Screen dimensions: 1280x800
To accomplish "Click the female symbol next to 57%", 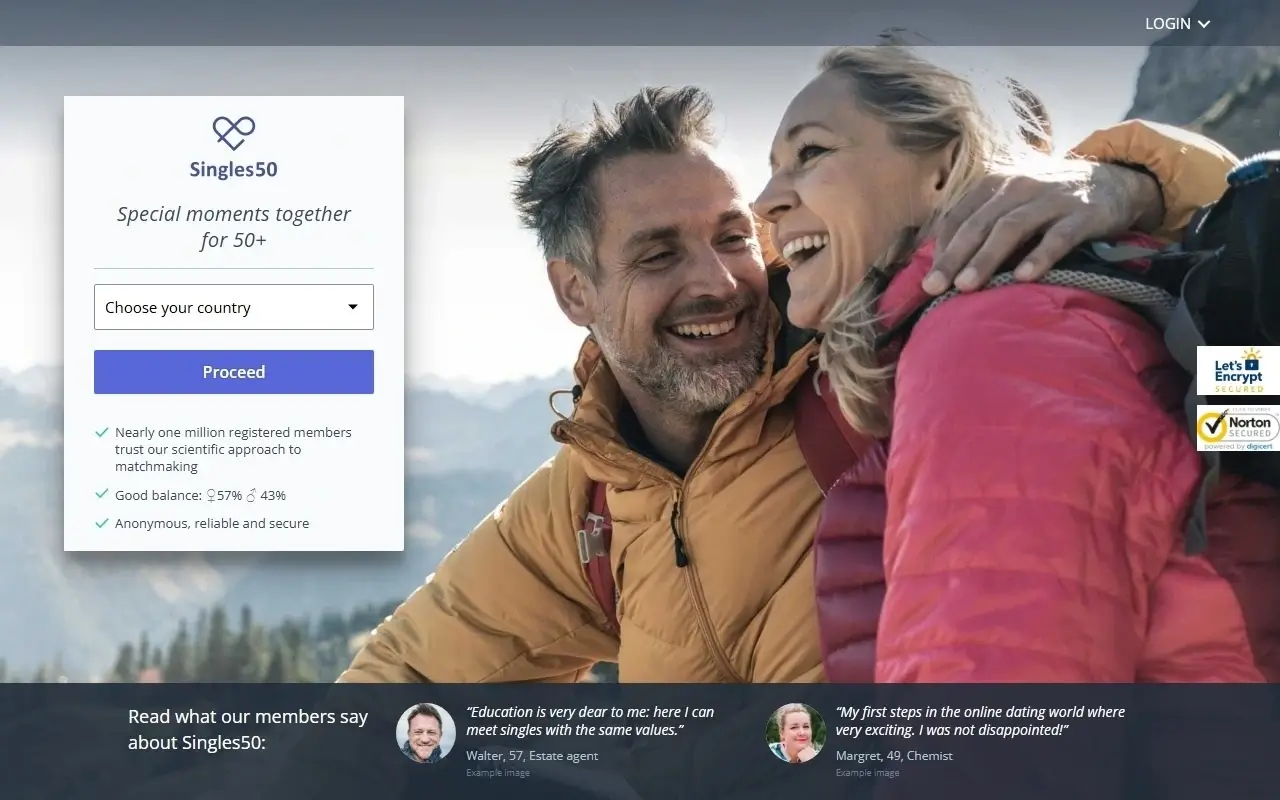I will pos(211,495).
